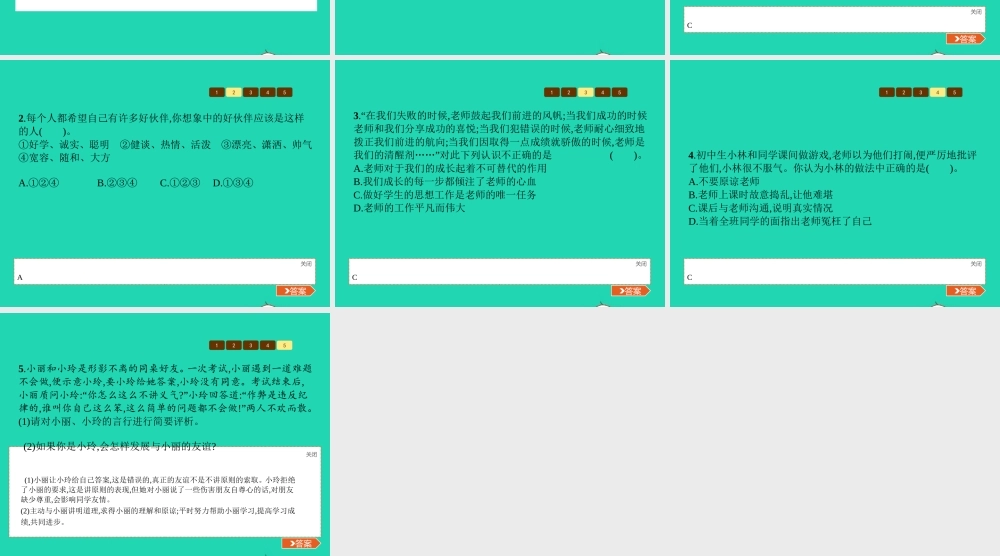
Task: Click option A.①②④ in question 2
Action: click(39, 183)
